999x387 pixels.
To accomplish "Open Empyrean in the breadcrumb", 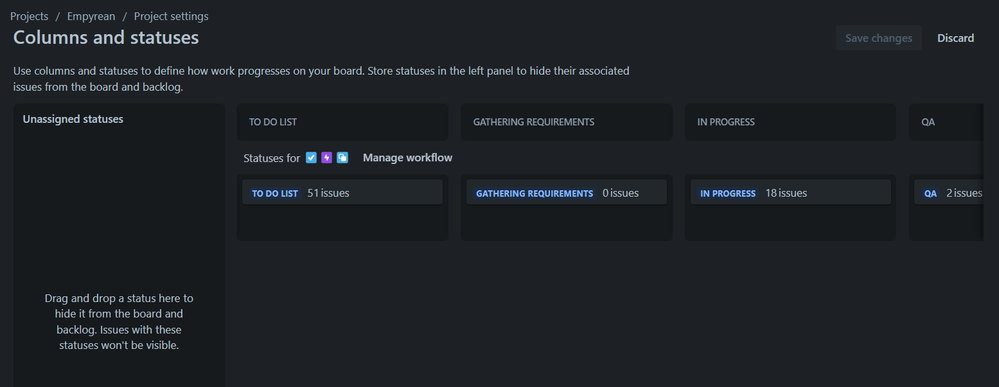I will [x=91, y=16].
